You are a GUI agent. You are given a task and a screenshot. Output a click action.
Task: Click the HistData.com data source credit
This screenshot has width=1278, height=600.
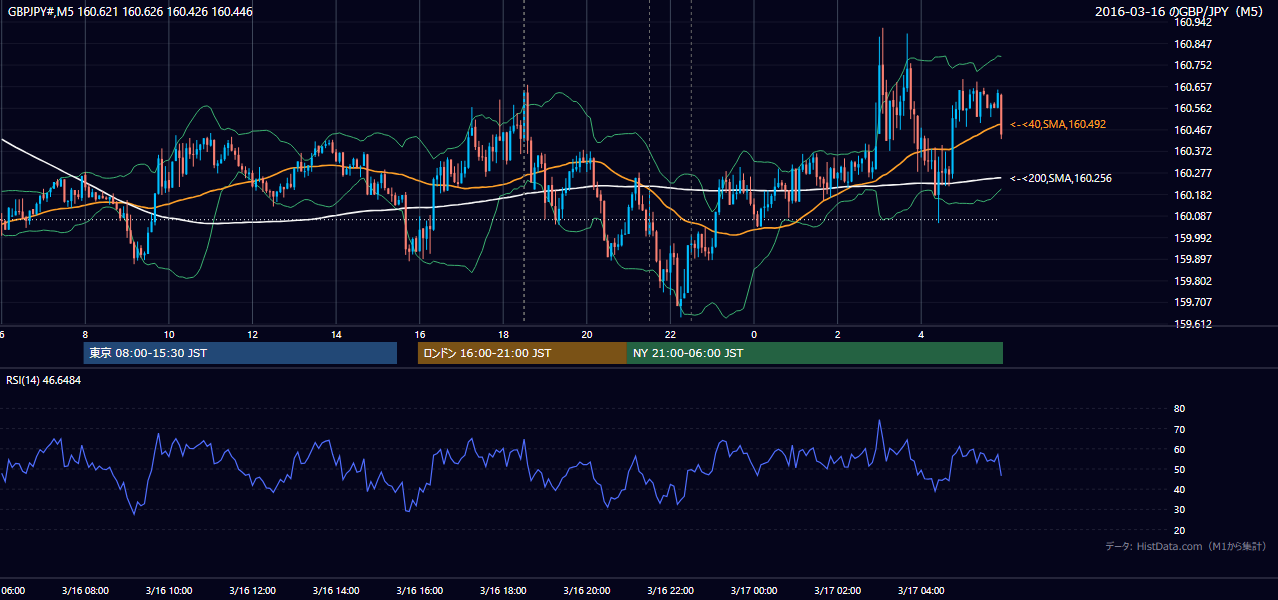pos(1186,546)
